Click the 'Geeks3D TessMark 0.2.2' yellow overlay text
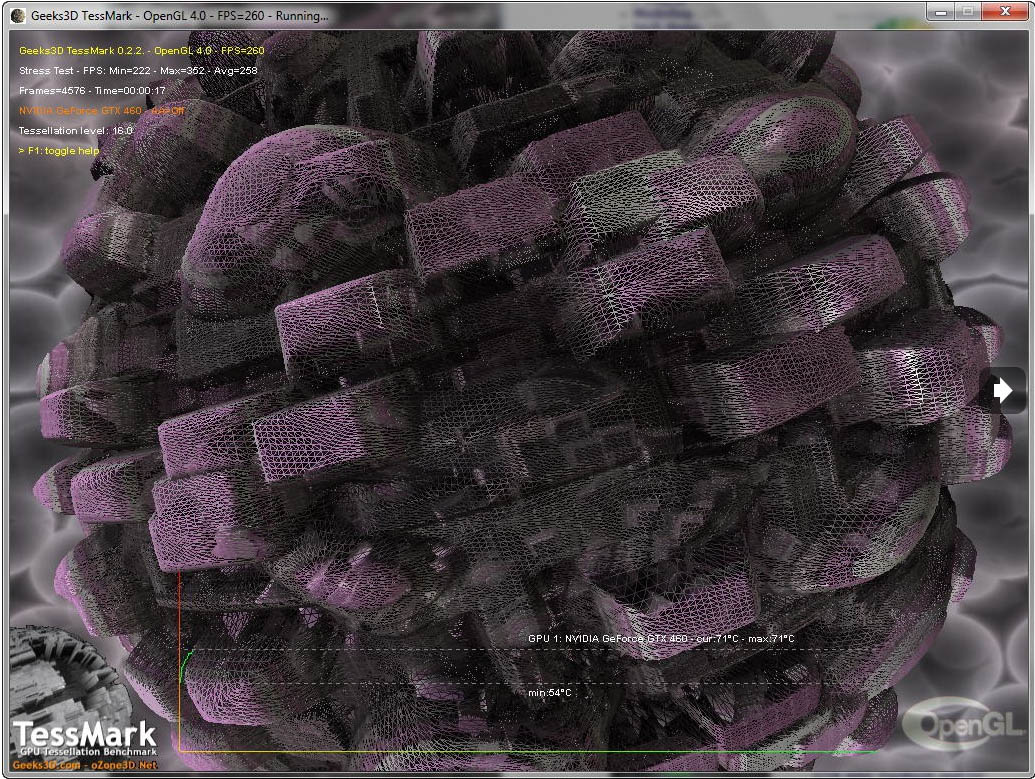This screenshot has width=1035, height=779. pos(141,50)
